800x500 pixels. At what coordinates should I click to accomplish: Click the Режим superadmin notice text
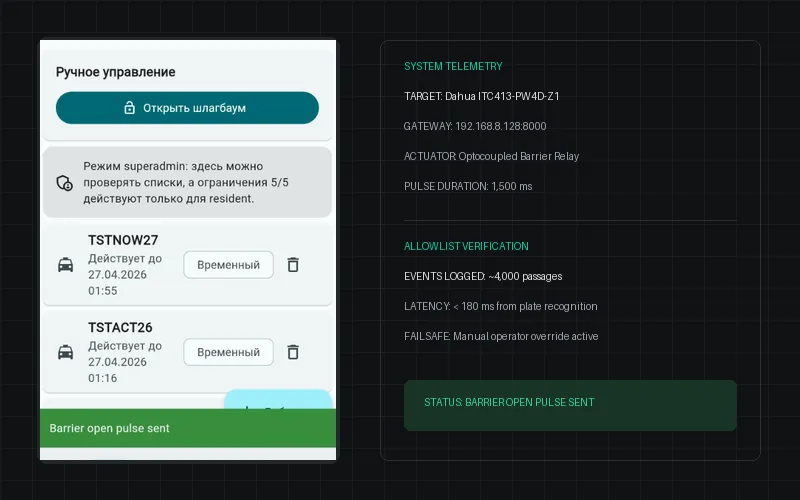pyautogui.click(x=186, y=182)
